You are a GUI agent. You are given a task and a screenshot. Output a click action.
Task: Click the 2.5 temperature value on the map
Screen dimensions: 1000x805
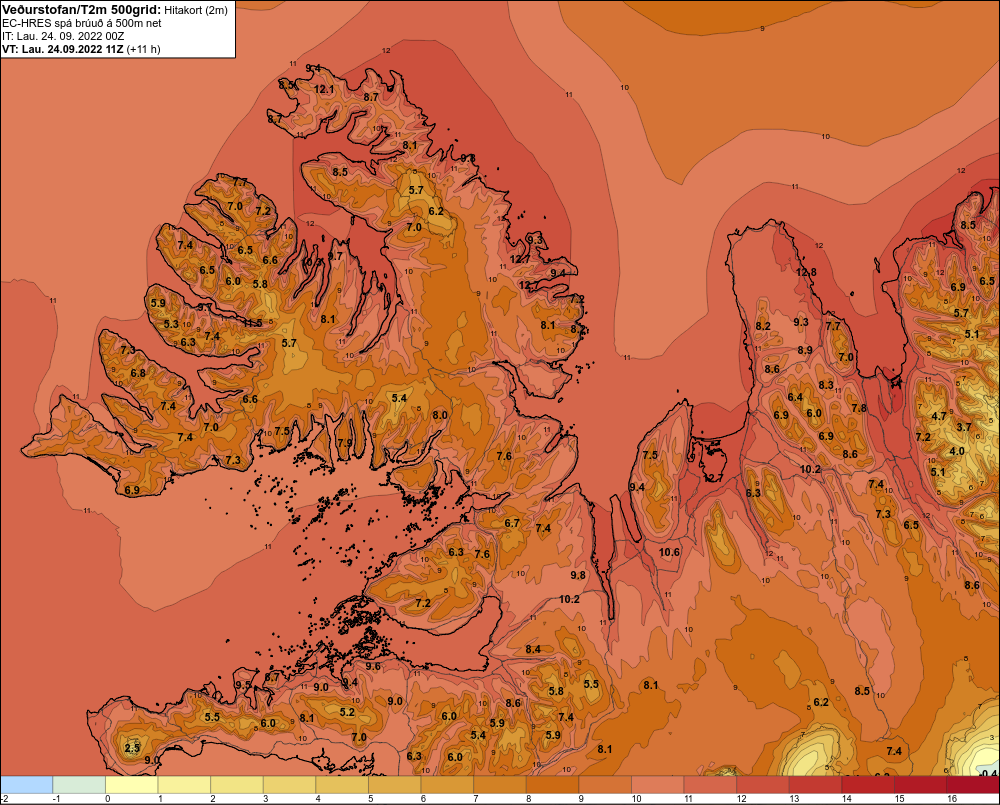tap(132, 748)
